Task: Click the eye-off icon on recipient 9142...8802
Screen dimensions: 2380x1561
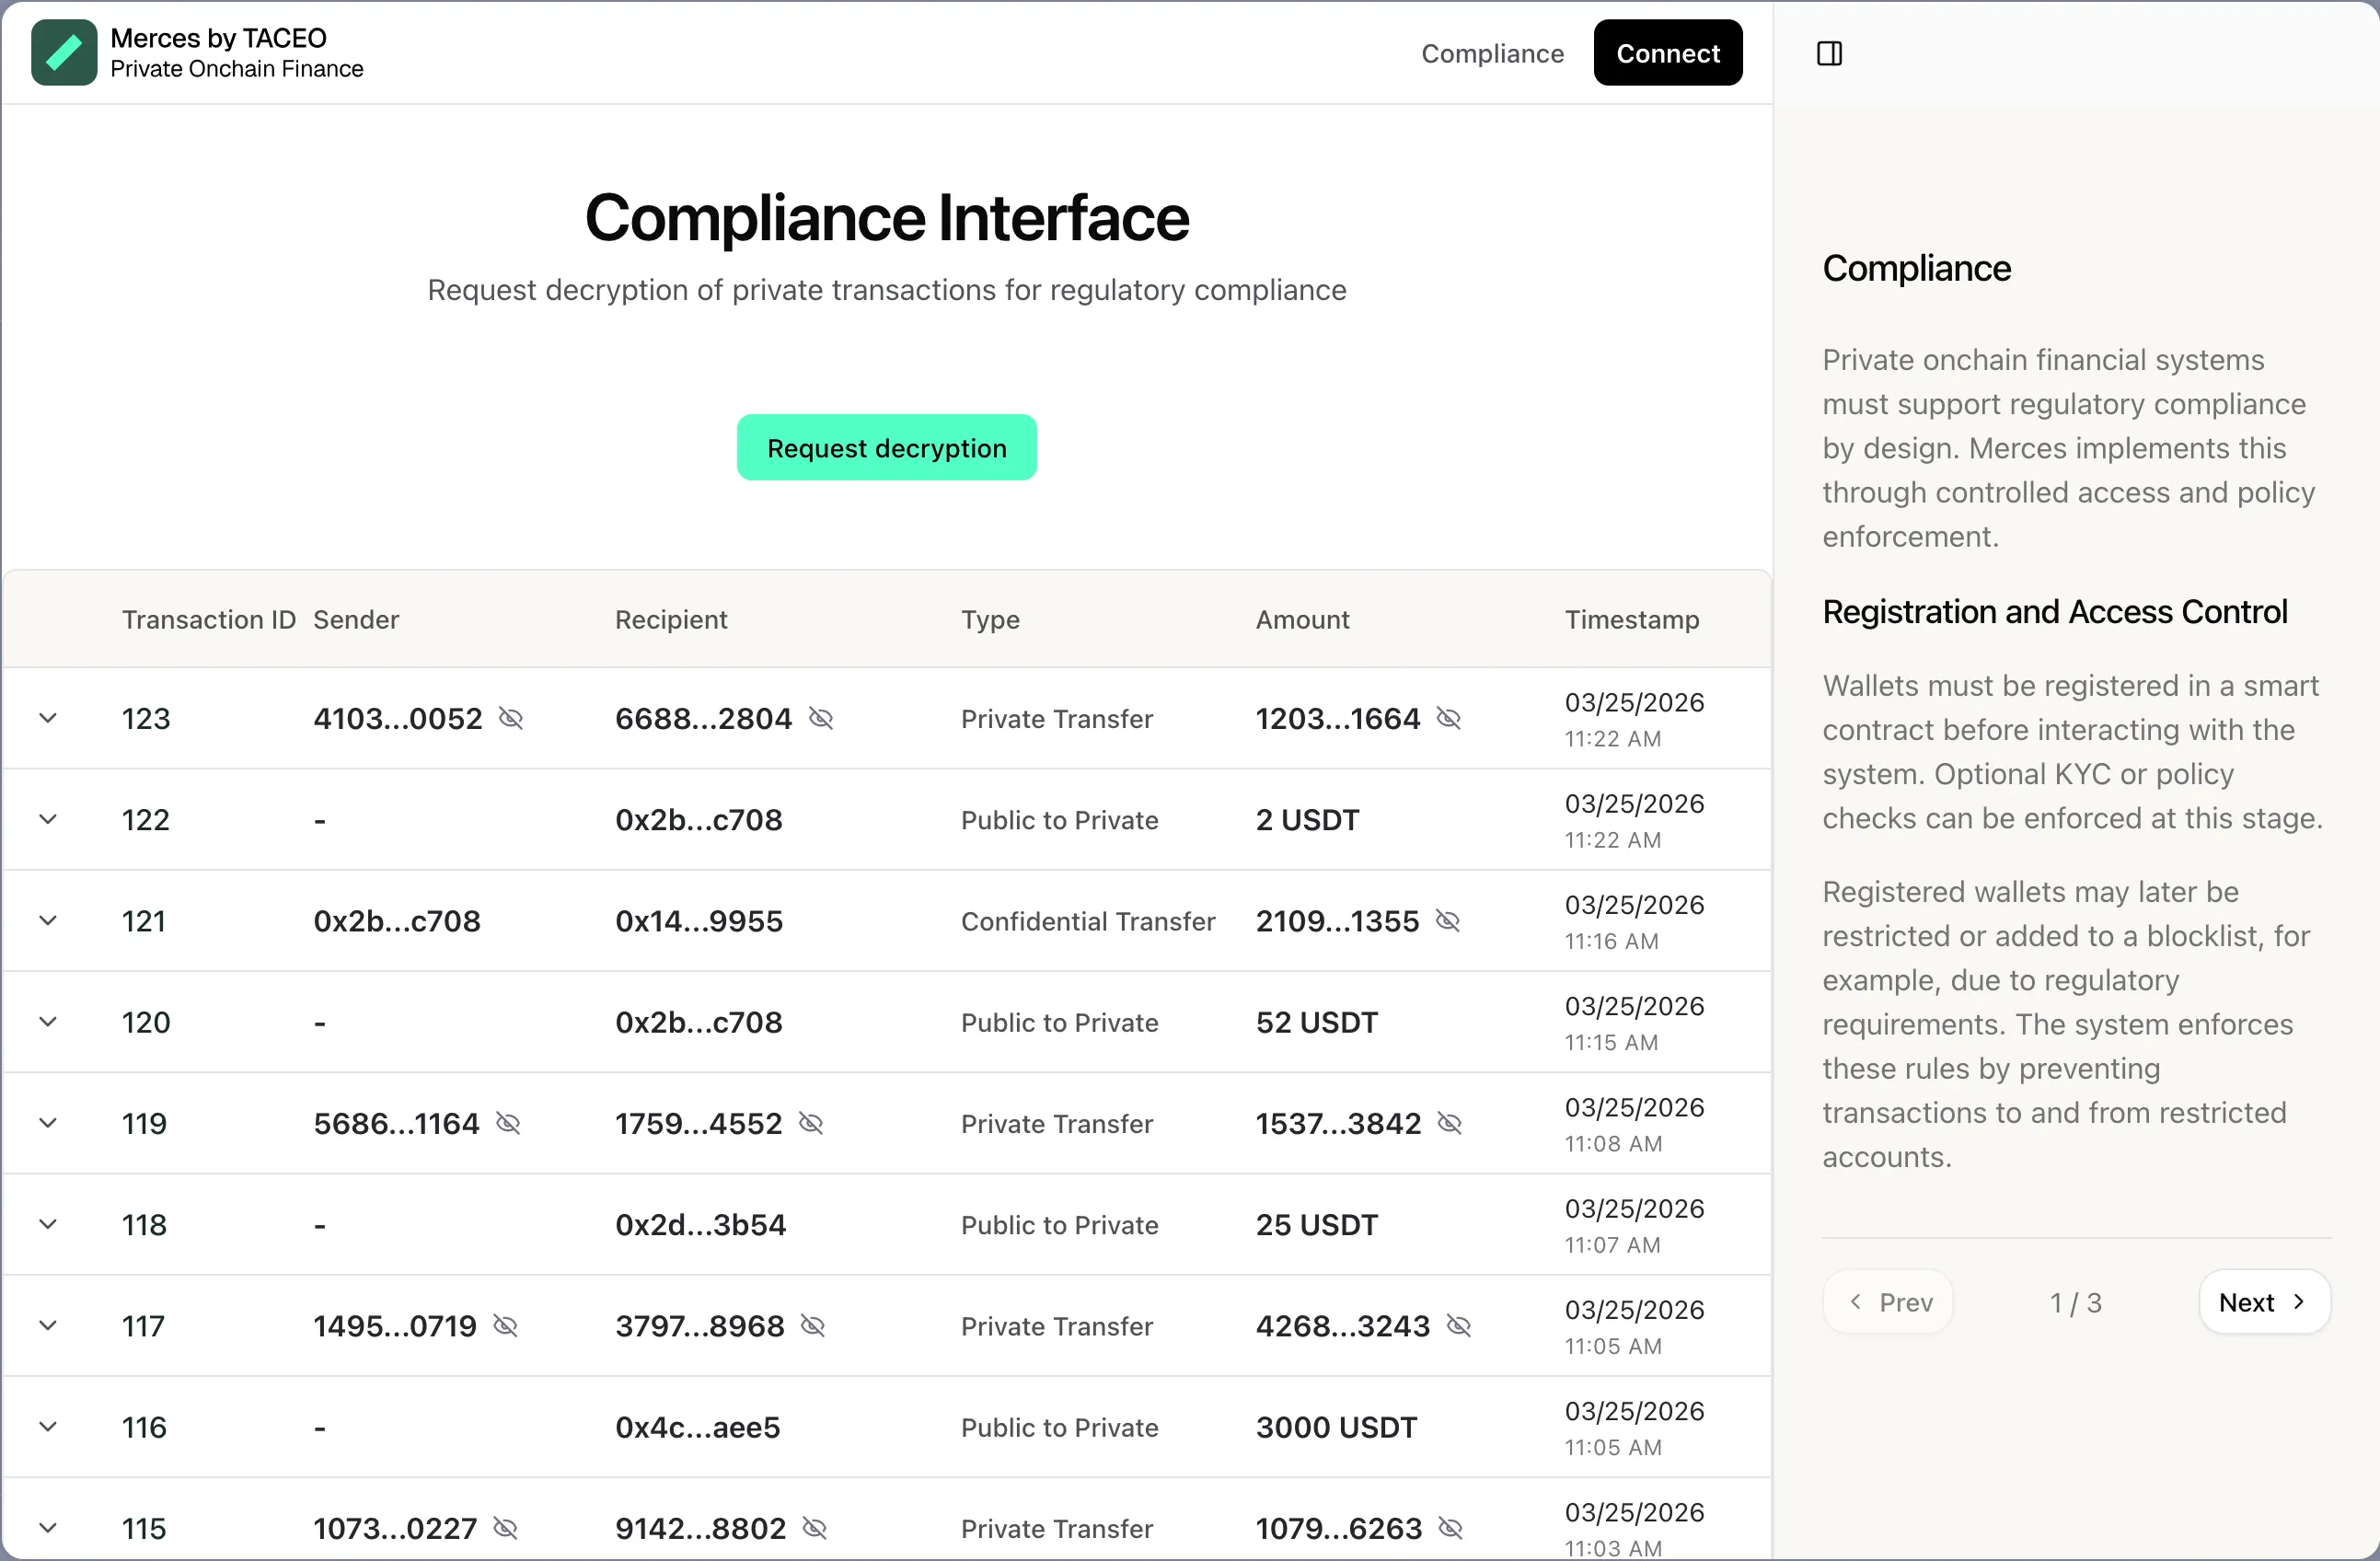Action: (x=815, y=1528)
